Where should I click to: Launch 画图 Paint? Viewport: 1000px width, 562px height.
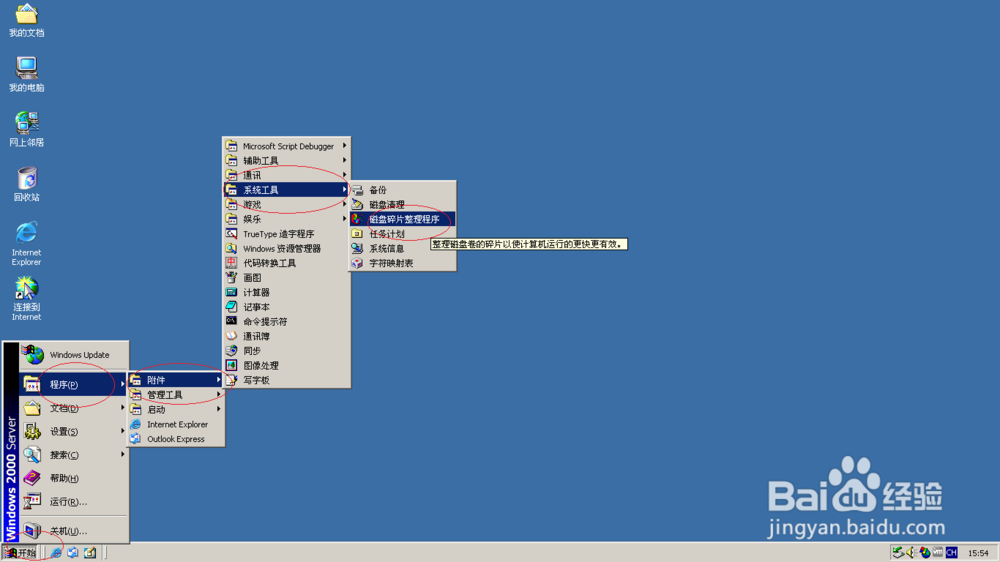point(286,277)
